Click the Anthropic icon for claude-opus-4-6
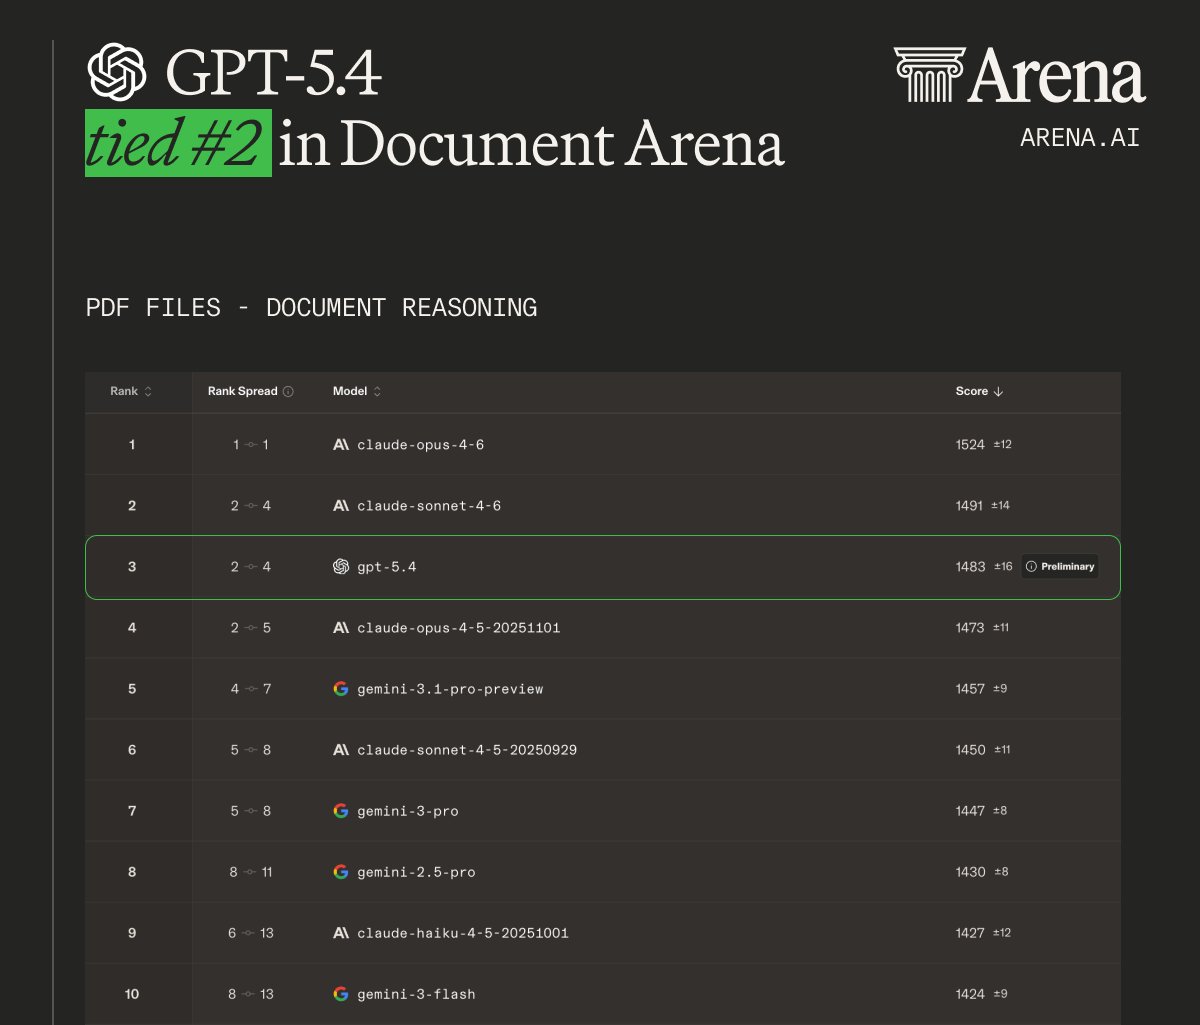1200x1025 pixels. coord(341,444)
